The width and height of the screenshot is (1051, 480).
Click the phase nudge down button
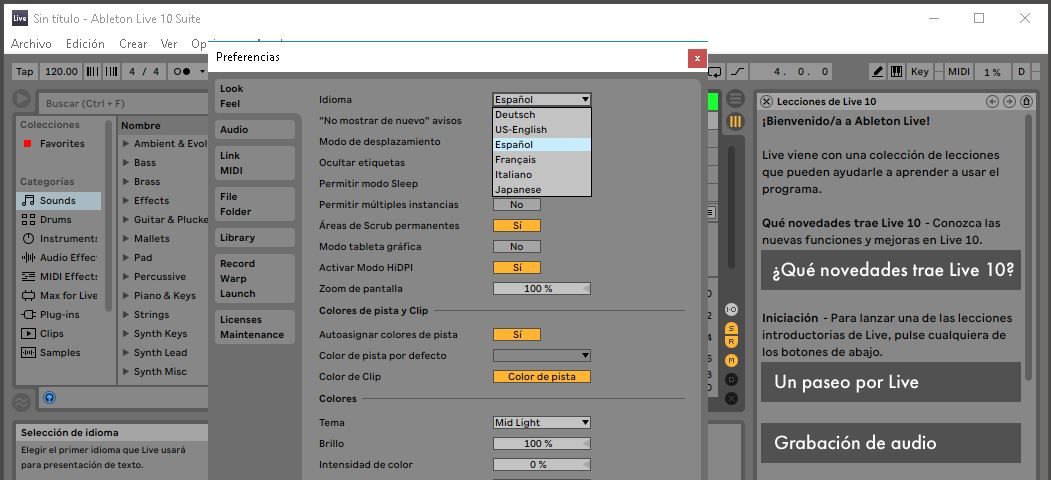pyautogui.click(x=92, y=72)
